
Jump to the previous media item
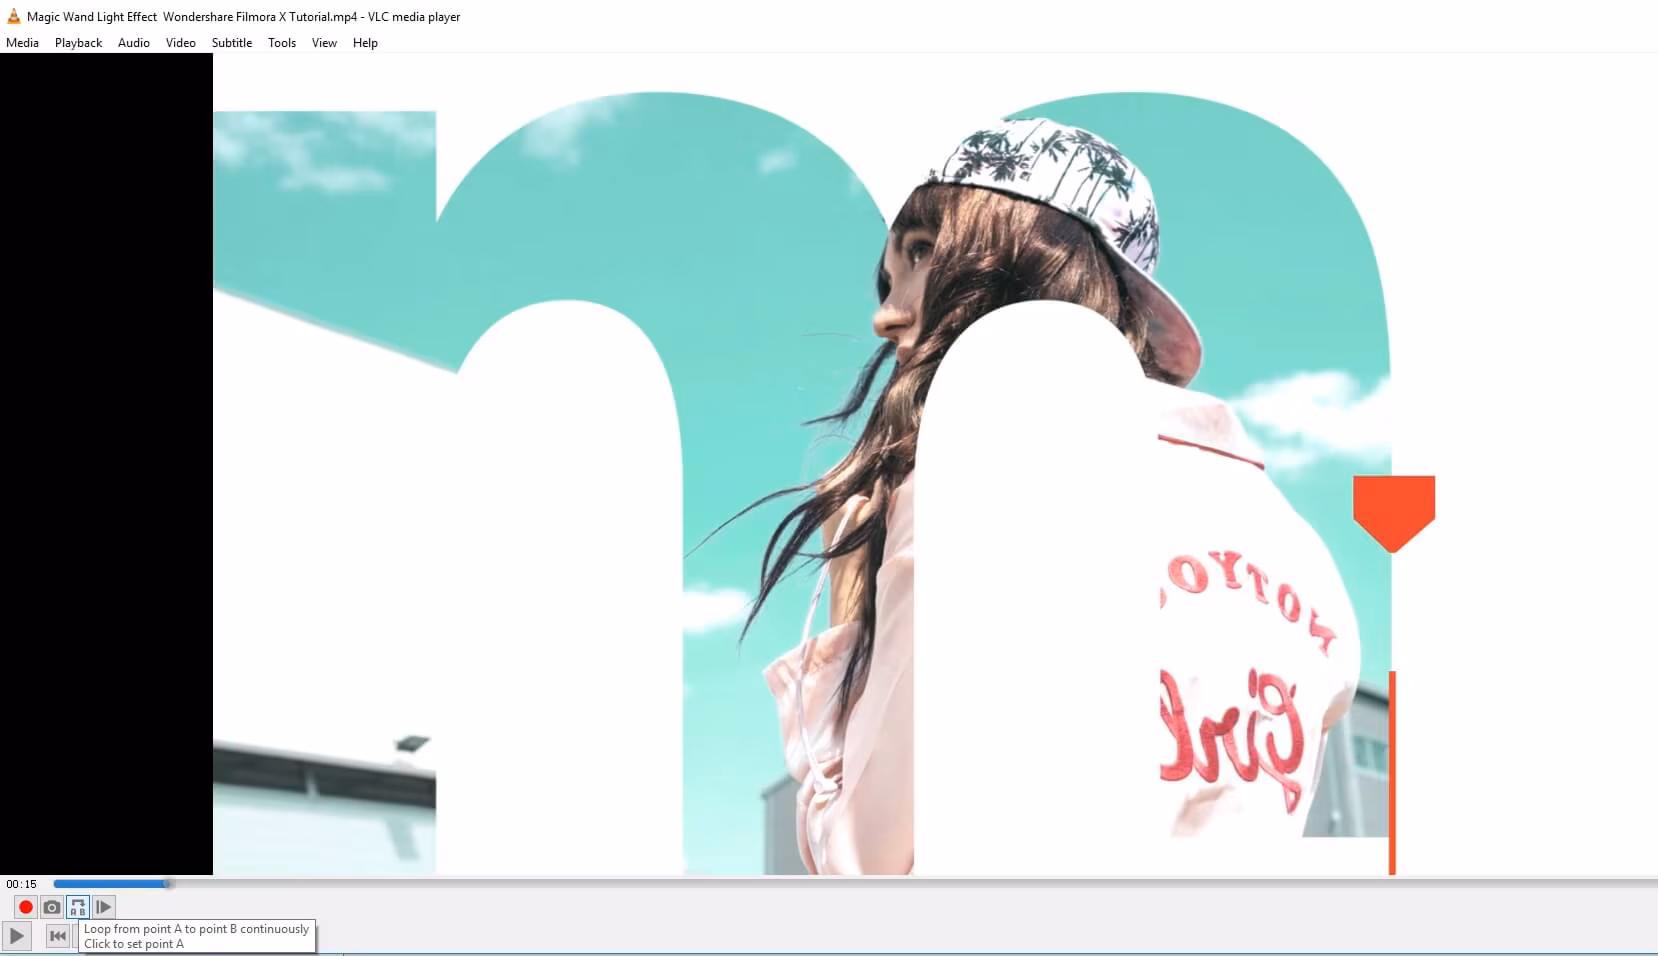[x=58, y=936]
